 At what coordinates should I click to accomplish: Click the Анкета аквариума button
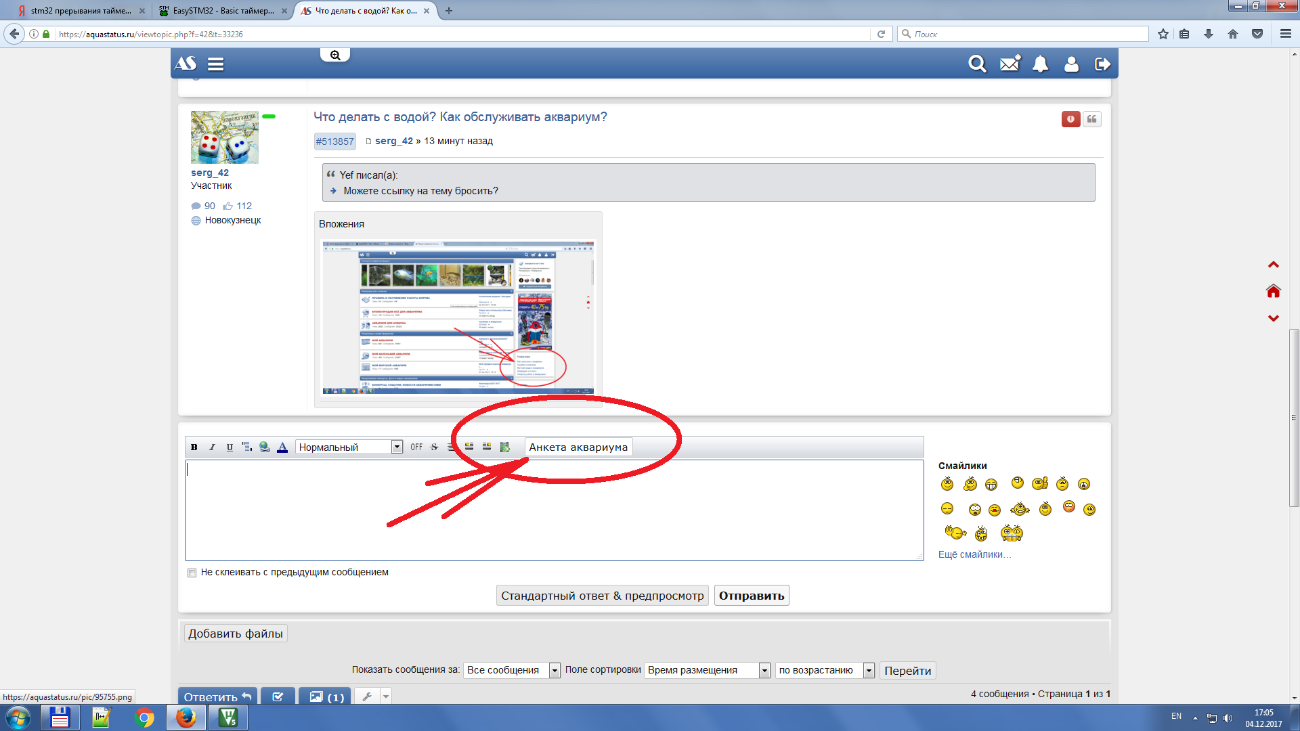[x=578, y=447]
